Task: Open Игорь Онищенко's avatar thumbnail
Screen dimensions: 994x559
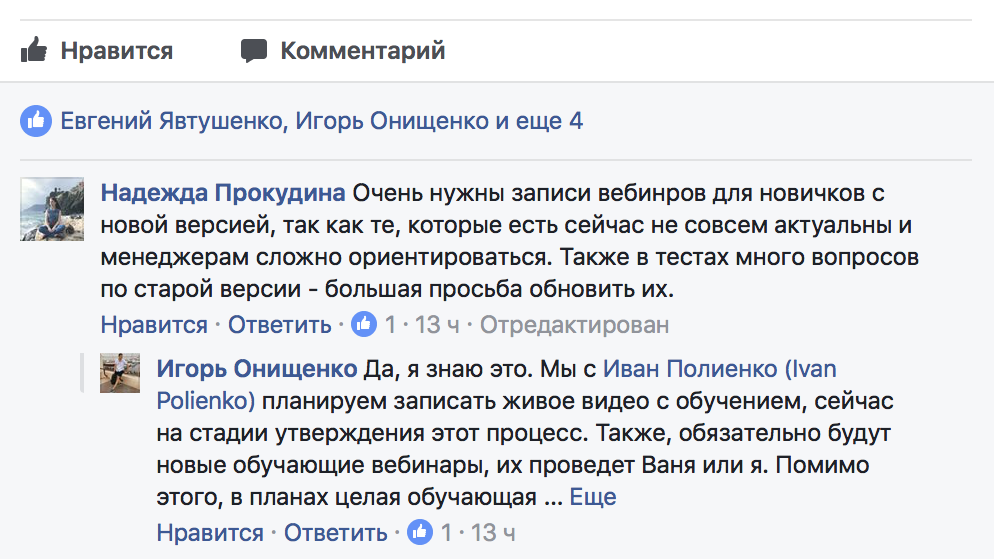Action: click(x=120, y=373)
